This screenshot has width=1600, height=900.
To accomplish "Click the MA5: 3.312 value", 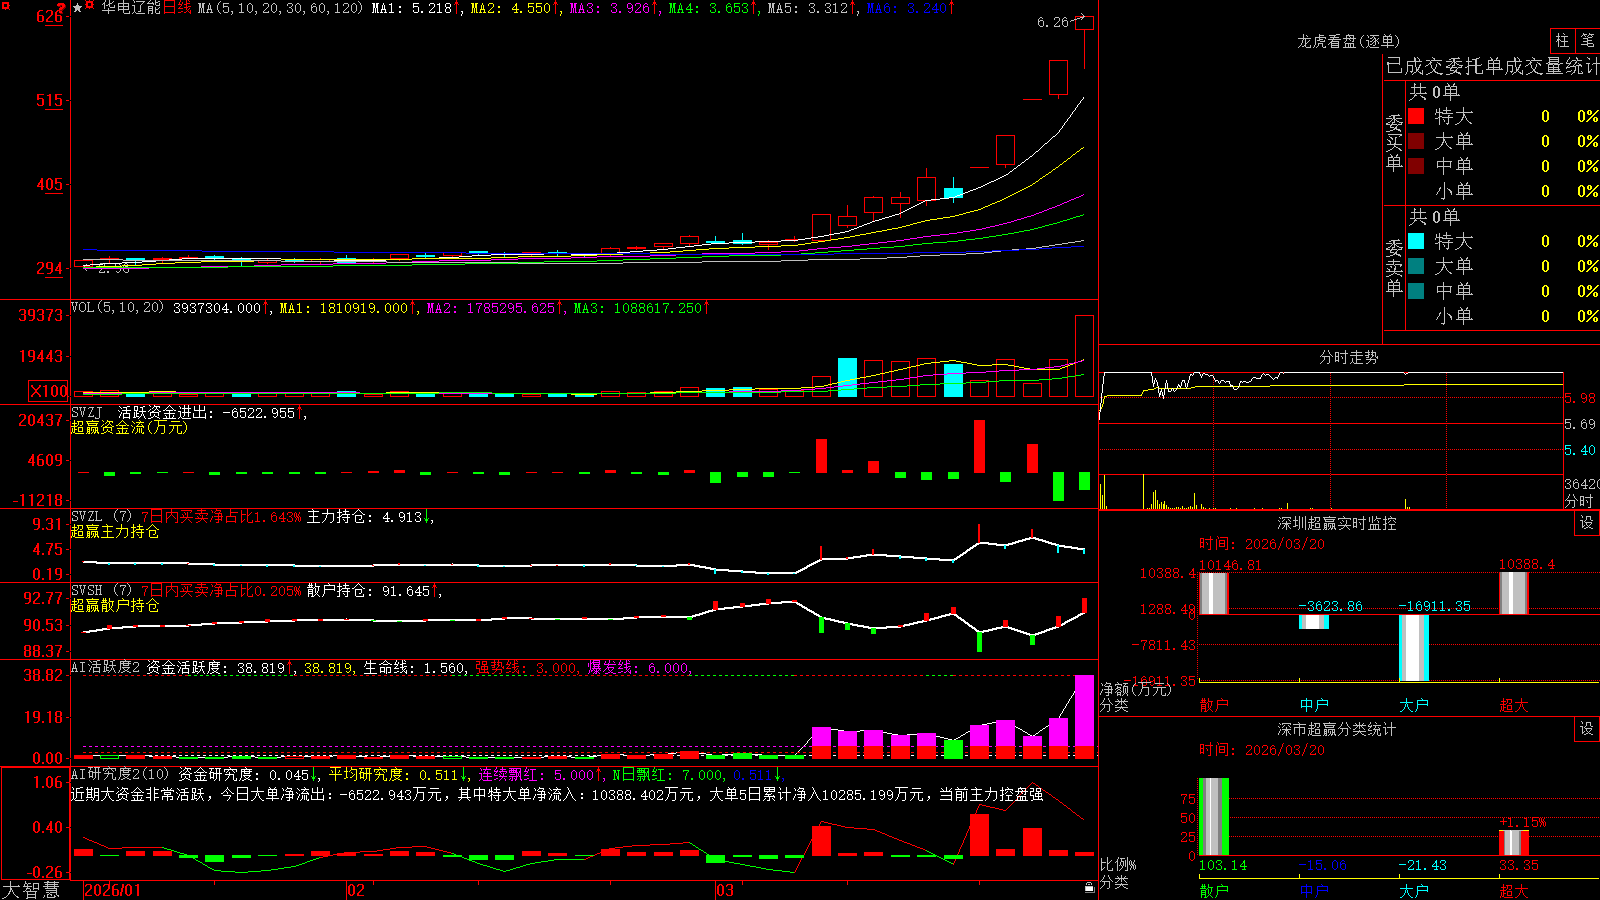I will [x=808, y=8].
